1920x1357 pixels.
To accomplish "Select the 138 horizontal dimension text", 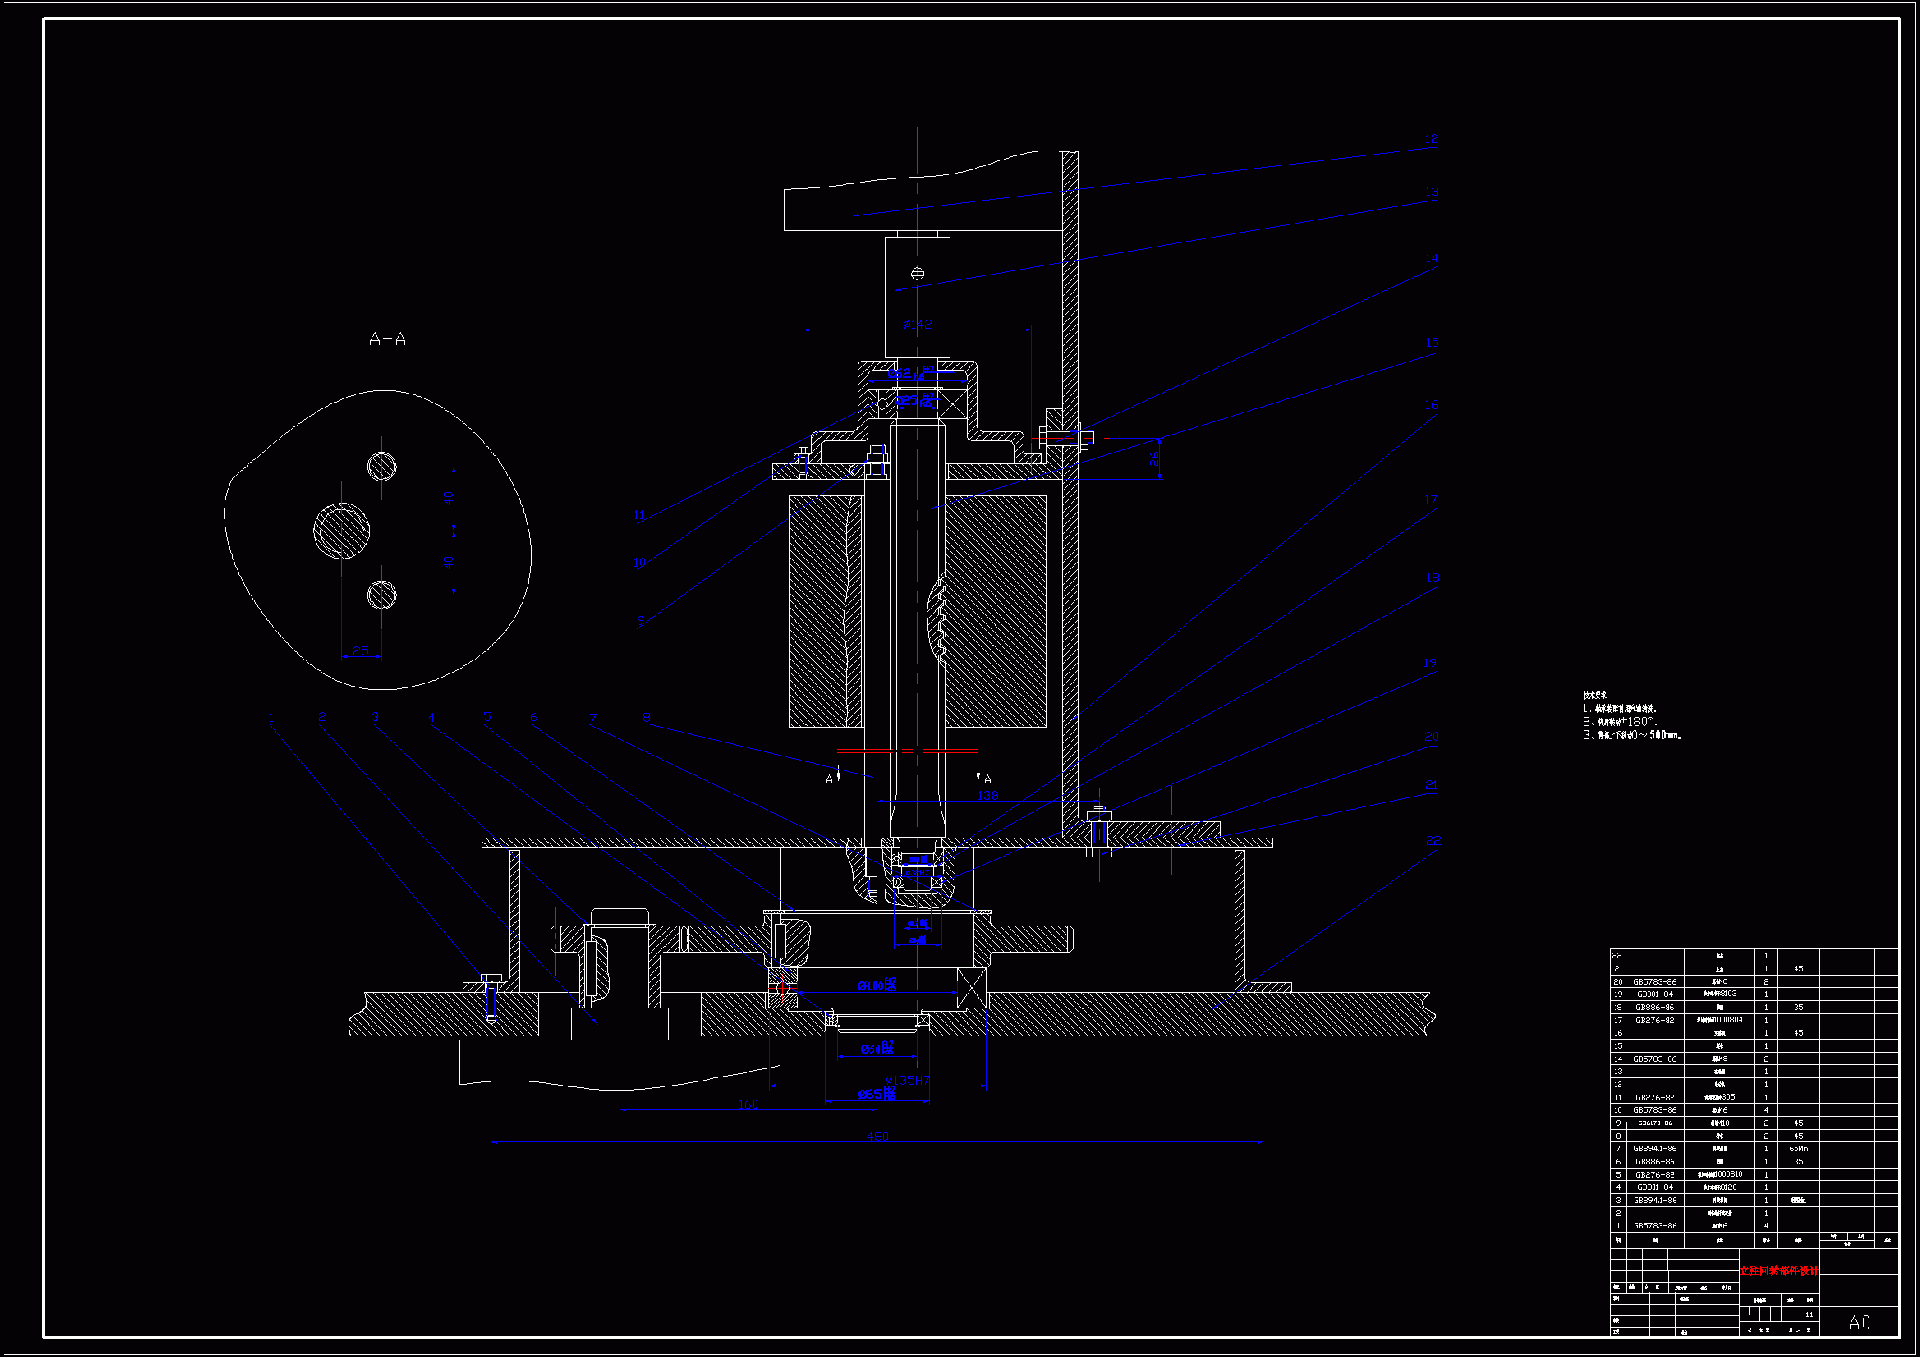I will (987, 796).
